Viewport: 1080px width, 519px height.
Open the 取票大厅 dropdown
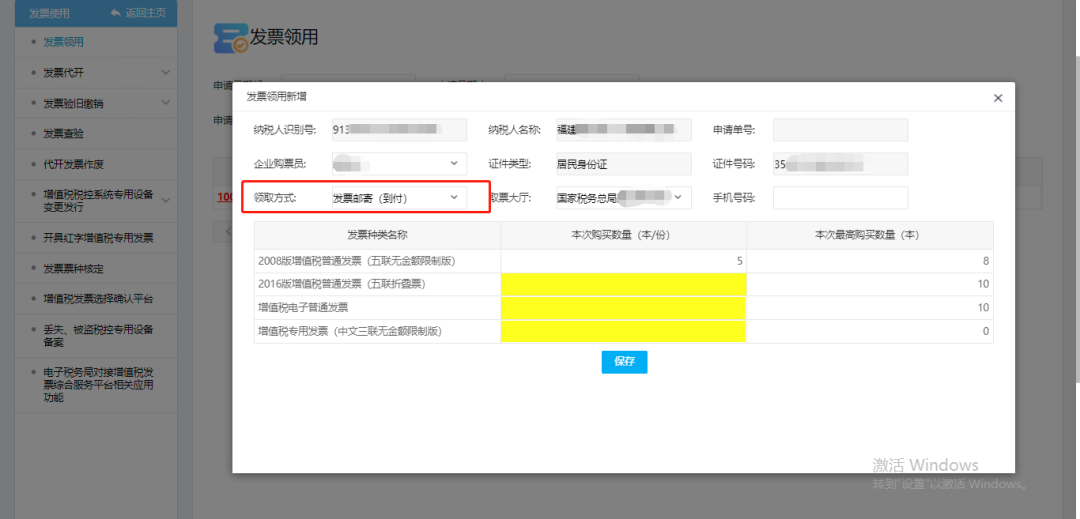[623, 198]
